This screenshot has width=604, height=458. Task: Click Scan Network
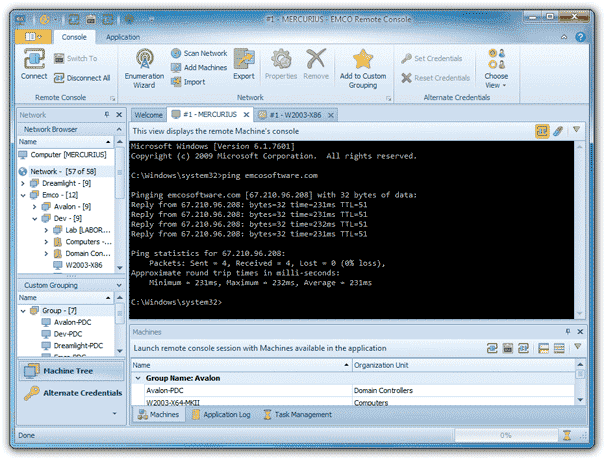[199, 53]
